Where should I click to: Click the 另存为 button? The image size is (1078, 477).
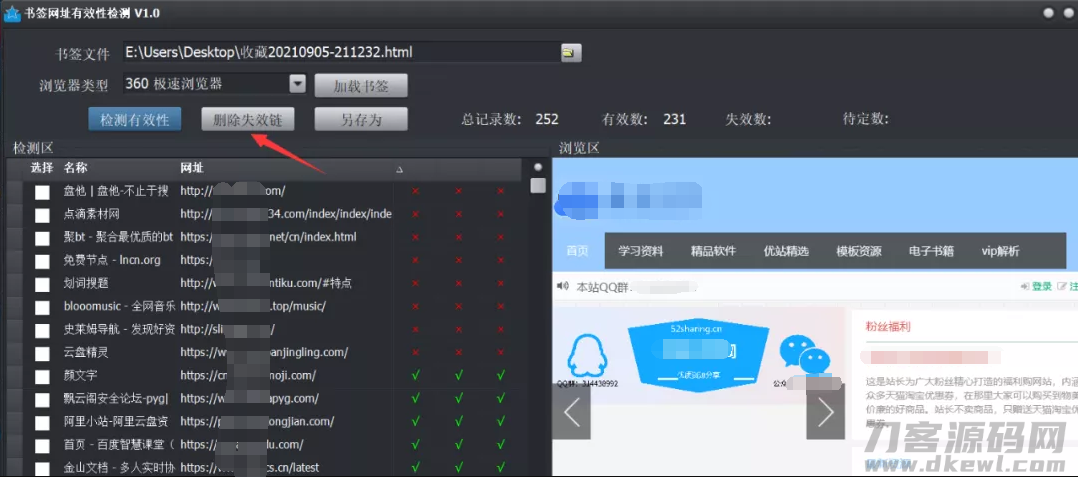click(x=361, y=119)
